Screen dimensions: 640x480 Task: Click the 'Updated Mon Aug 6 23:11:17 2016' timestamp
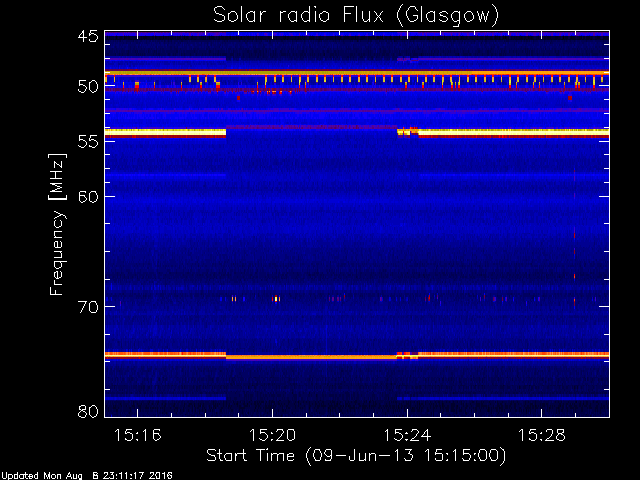pyautogui.click(x=87, y=476)
